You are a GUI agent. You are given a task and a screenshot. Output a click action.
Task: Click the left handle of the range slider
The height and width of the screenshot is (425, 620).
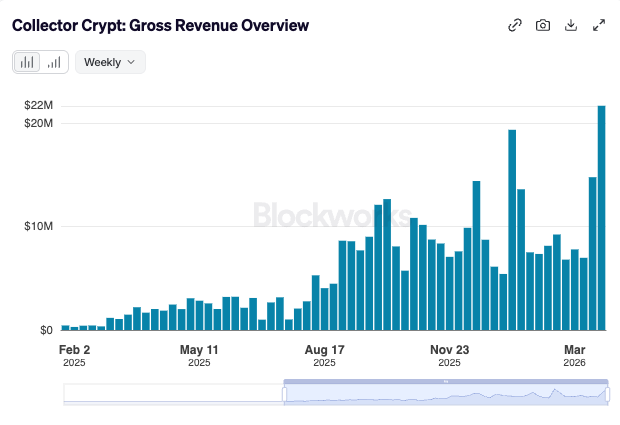click(x=284, y=394)
